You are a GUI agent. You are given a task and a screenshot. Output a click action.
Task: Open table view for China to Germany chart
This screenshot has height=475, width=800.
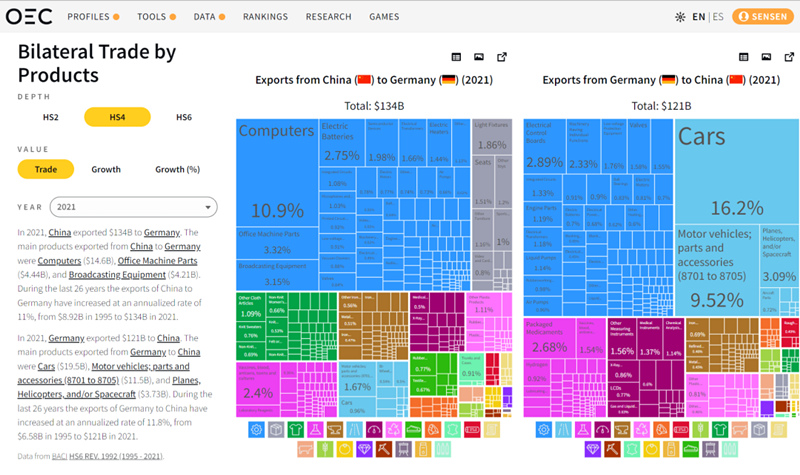click(x=456, y=58)
